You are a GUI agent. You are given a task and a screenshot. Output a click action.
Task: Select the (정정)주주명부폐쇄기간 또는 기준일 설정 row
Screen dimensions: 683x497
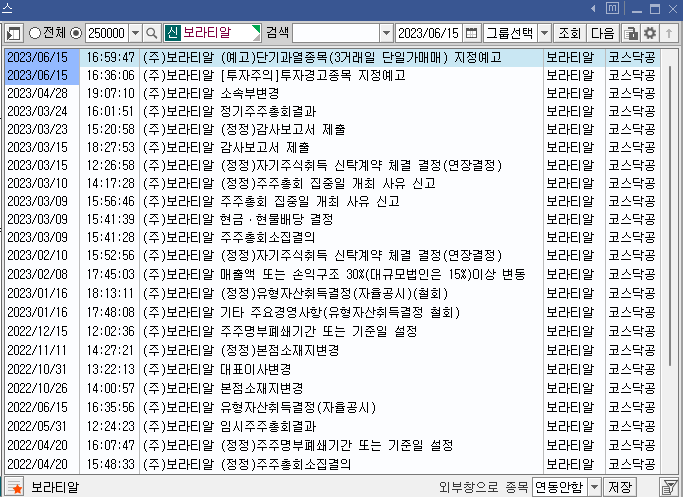pos(333,445)
